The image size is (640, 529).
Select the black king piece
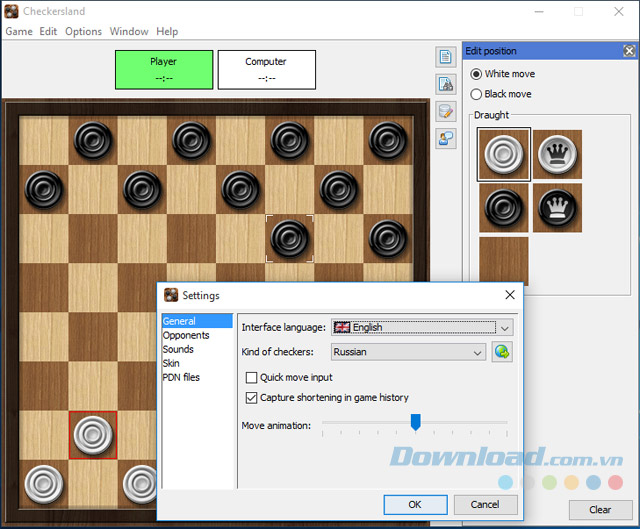(557, 207)
